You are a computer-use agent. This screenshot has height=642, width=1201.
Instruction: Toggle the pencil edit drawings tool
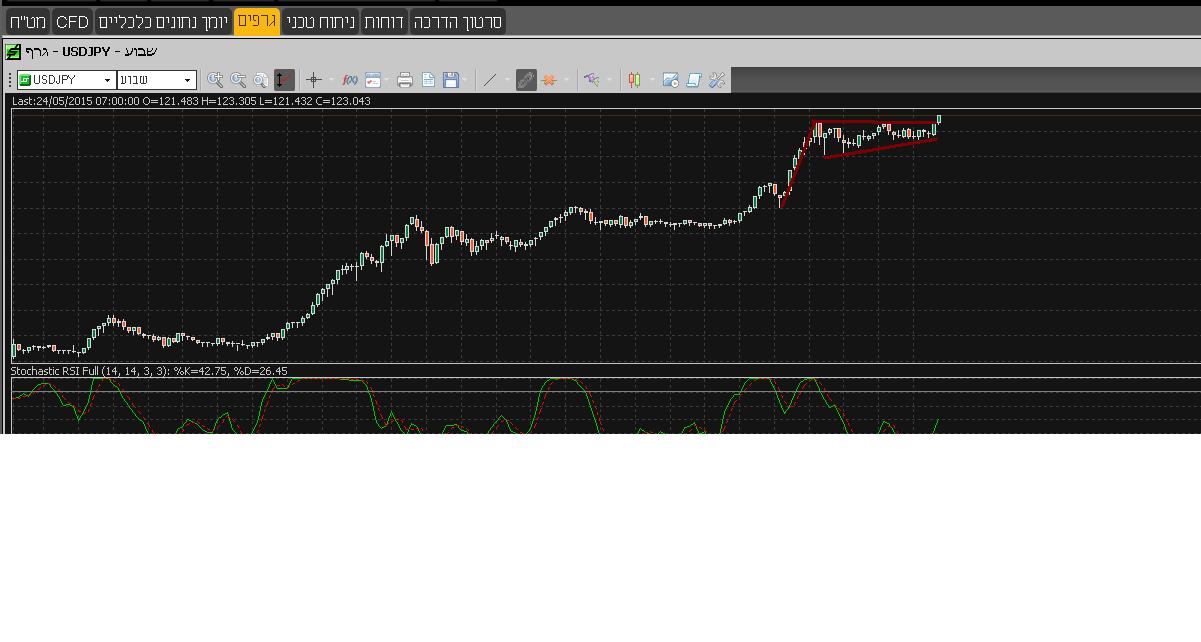(526, 80)
